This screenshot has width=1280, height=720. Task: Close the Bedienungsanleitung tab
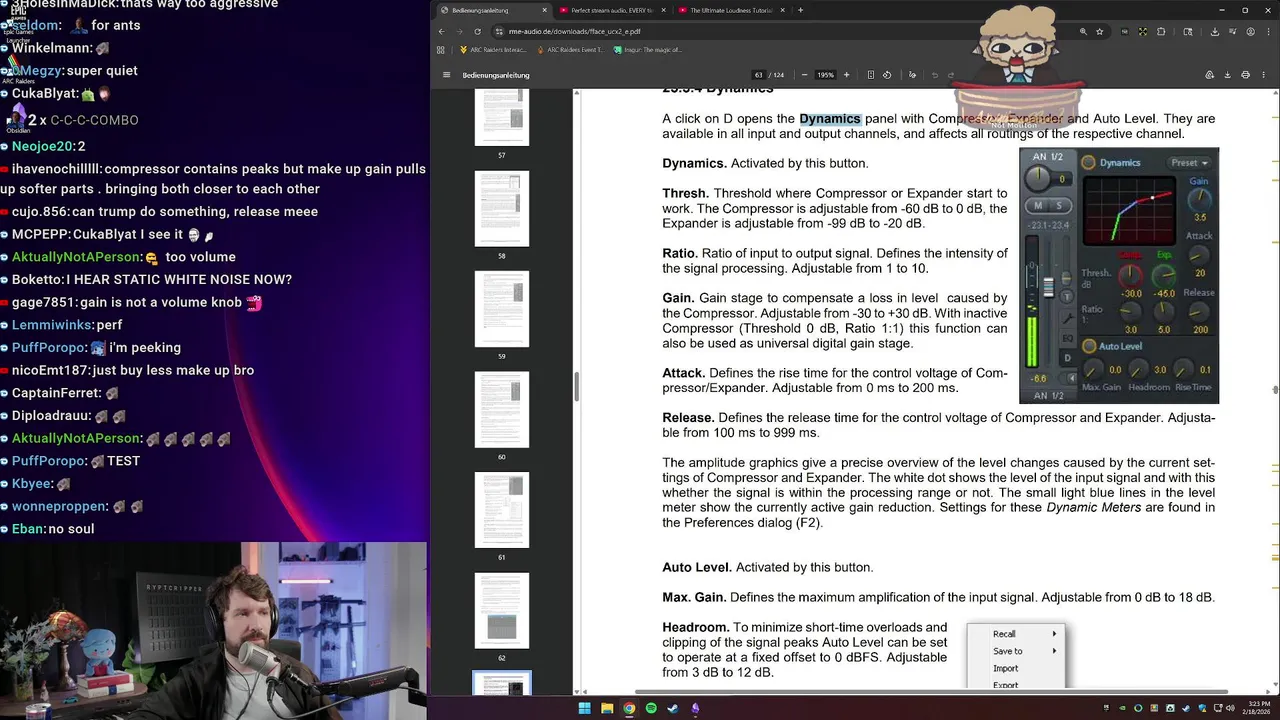544,10
